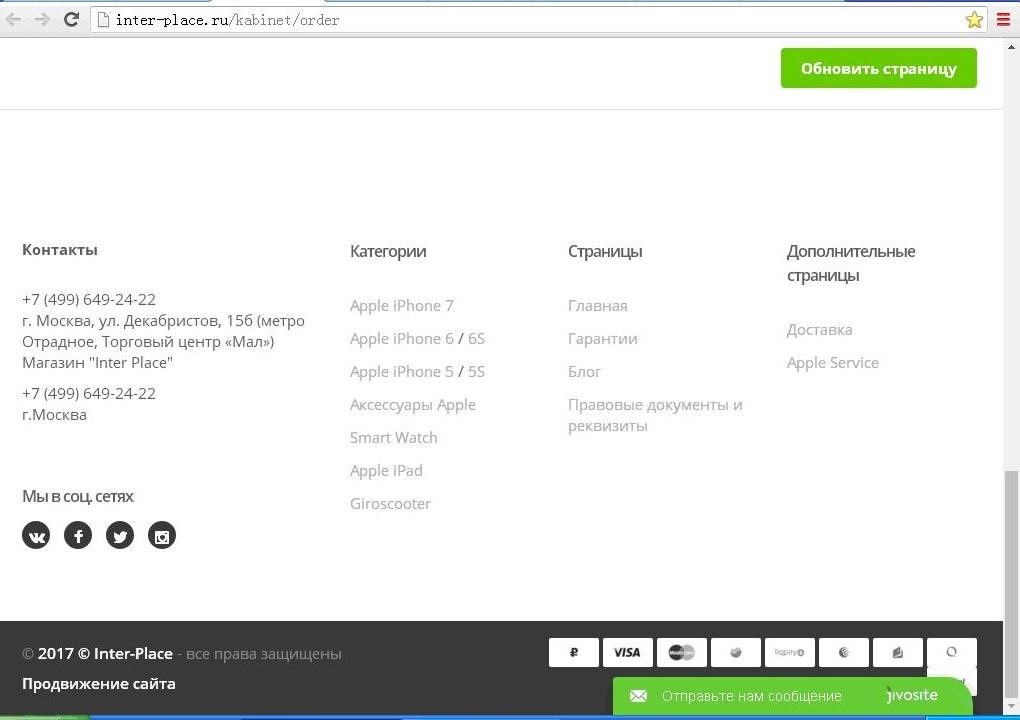Viewport: 1020px width, 720px height.
Task: Click the VISA payment icon
Action: pos(627,652)
